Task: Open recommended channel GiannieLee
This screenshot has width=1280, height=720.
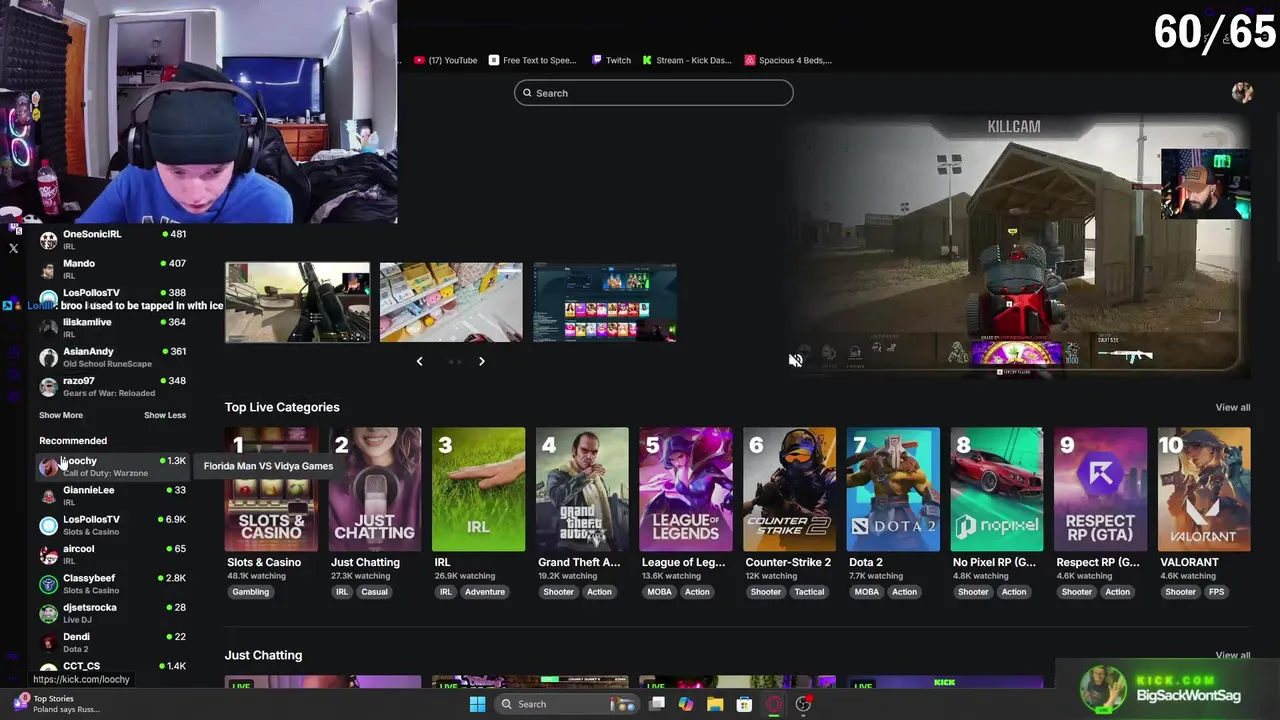Action: (x=112, y=495)
